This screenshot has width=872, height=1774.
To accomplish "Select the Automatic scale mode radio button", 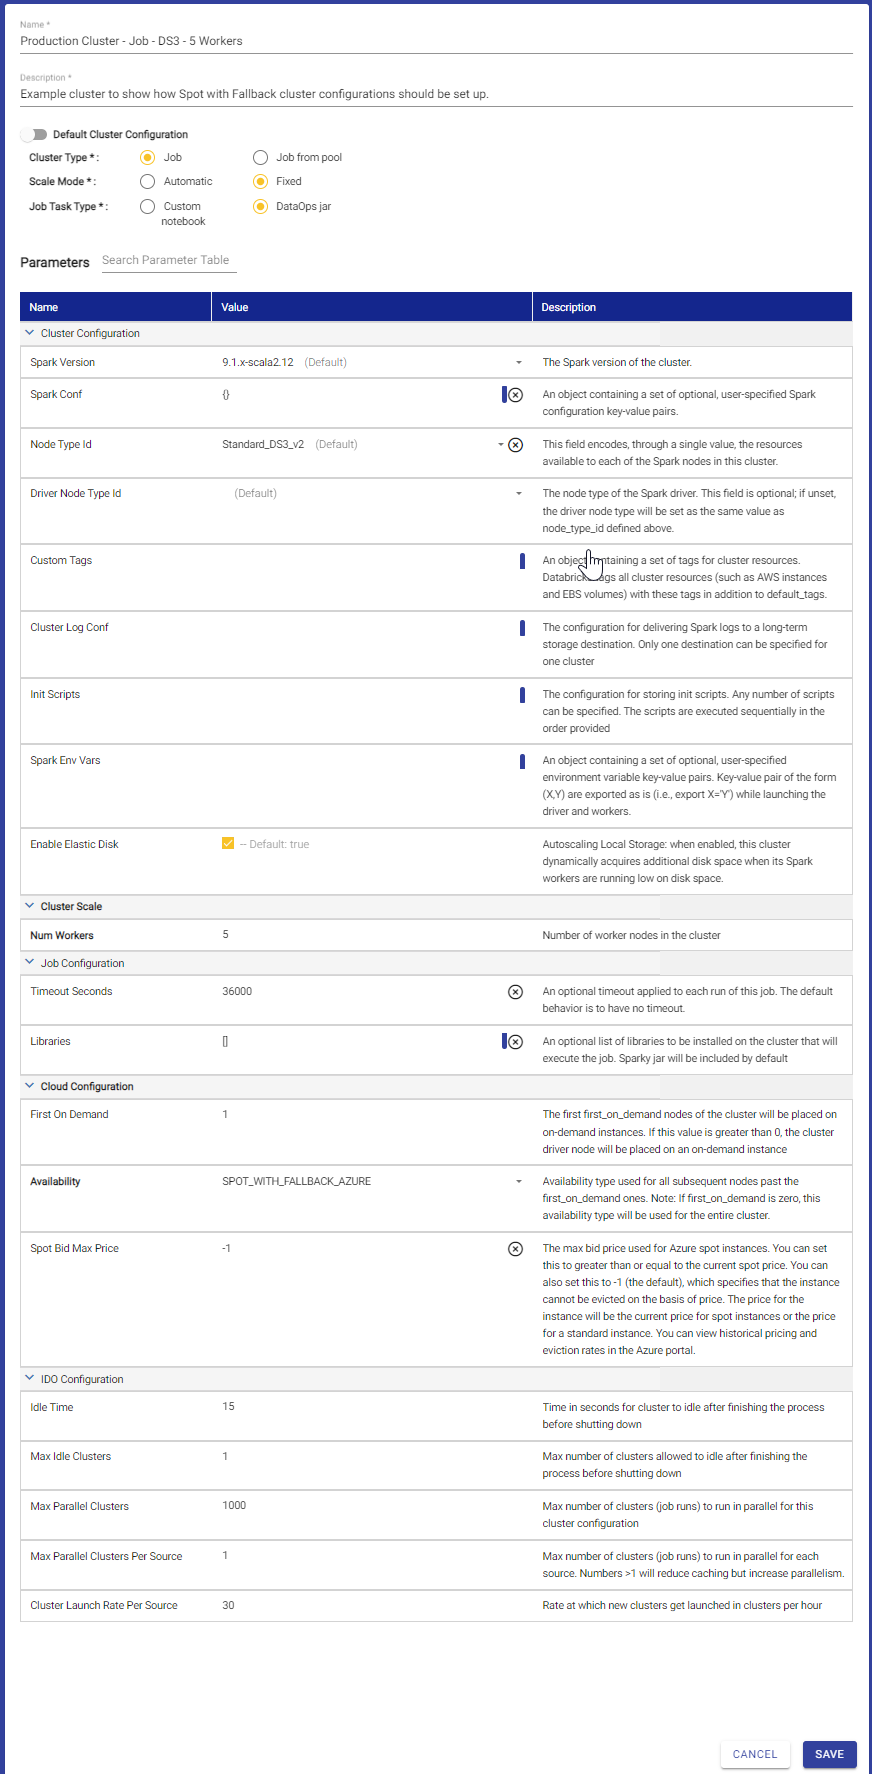I will [x=147, y=181].
